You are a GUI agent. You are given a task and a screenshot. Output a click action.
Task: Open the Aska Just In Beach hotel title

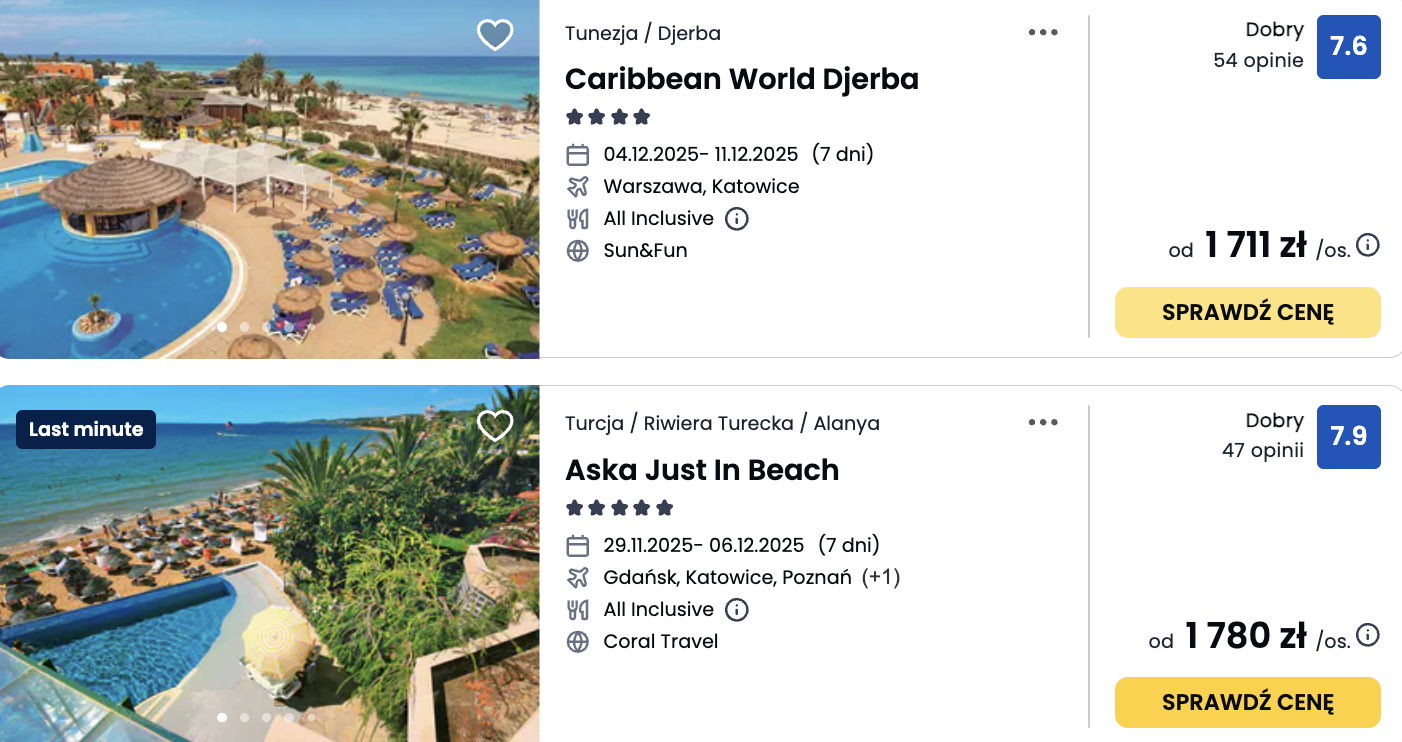(701, 470)
